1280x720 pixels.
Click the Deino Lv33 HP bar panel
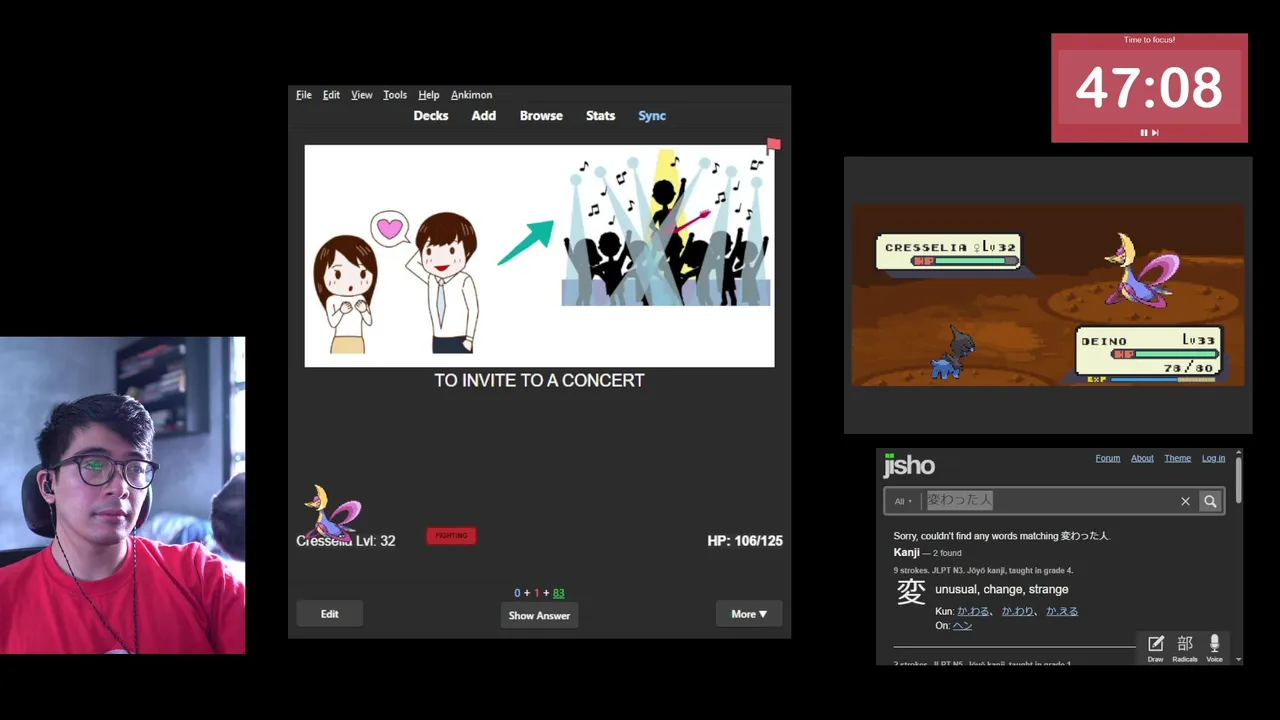pyautogui.click(x=1149, y=352)
